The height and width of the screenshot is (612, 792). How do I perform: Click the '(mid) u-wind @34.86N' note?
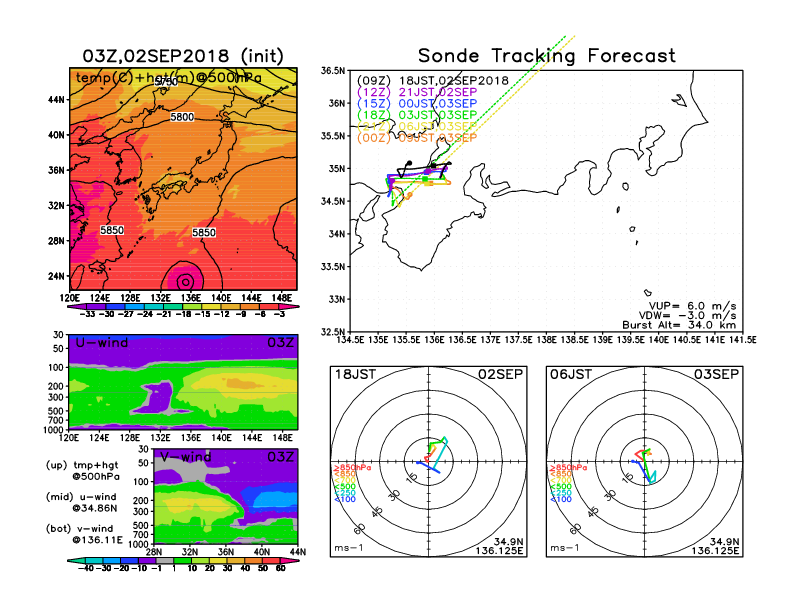(x=81, y=502)
